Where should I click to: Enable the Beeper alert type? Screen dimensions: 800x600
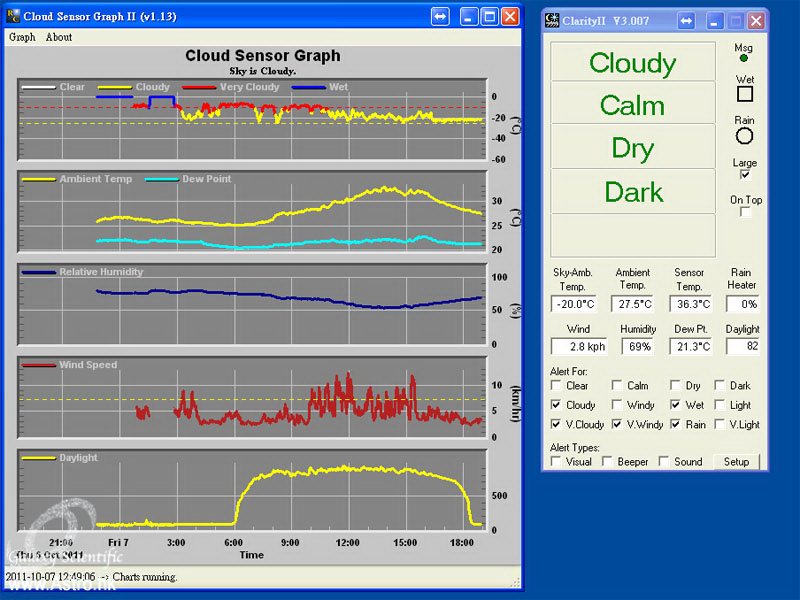(x=609, y=461)
